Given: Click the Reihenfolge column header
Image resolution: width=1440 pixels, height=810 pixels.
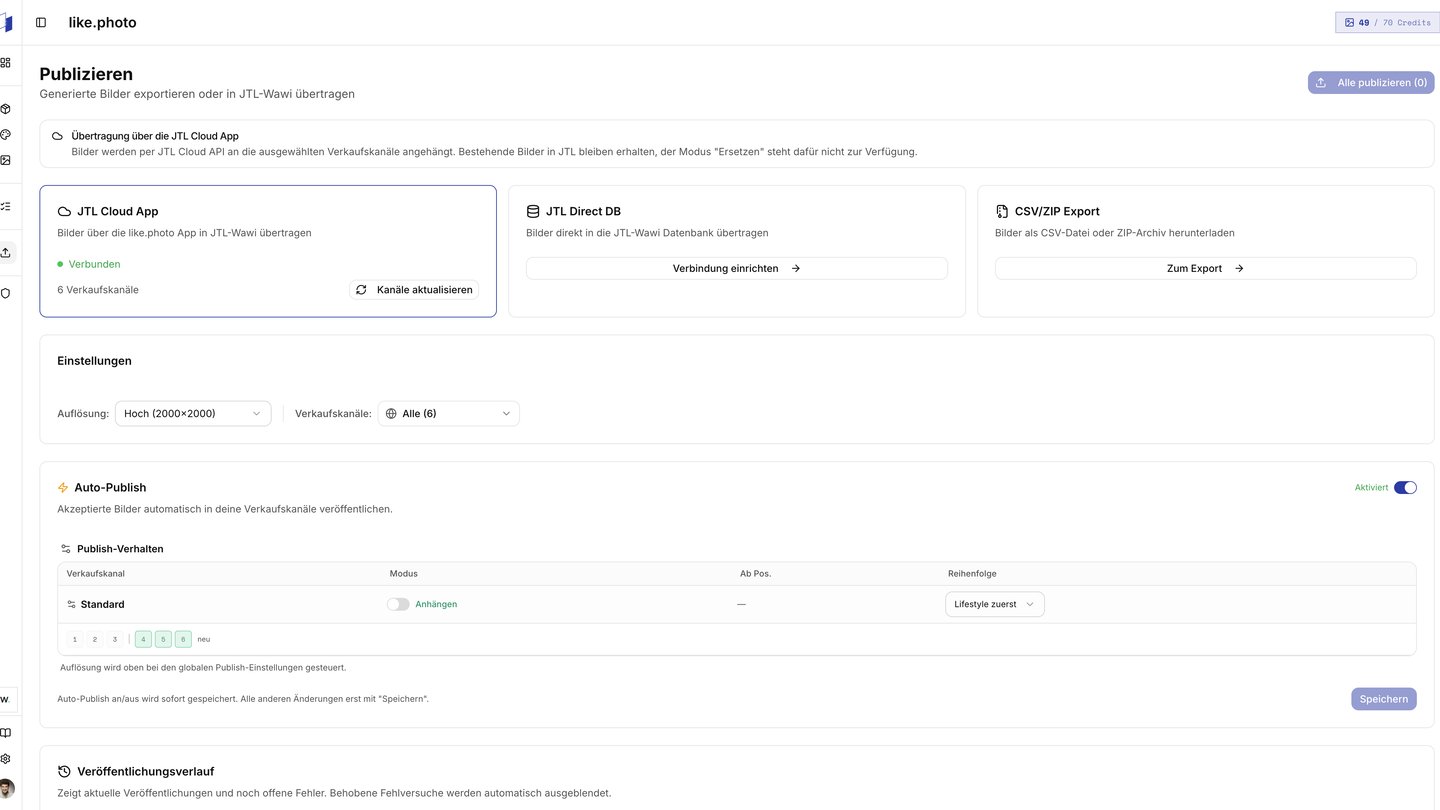Looking at the screenshot, I should tap(972, 574).
